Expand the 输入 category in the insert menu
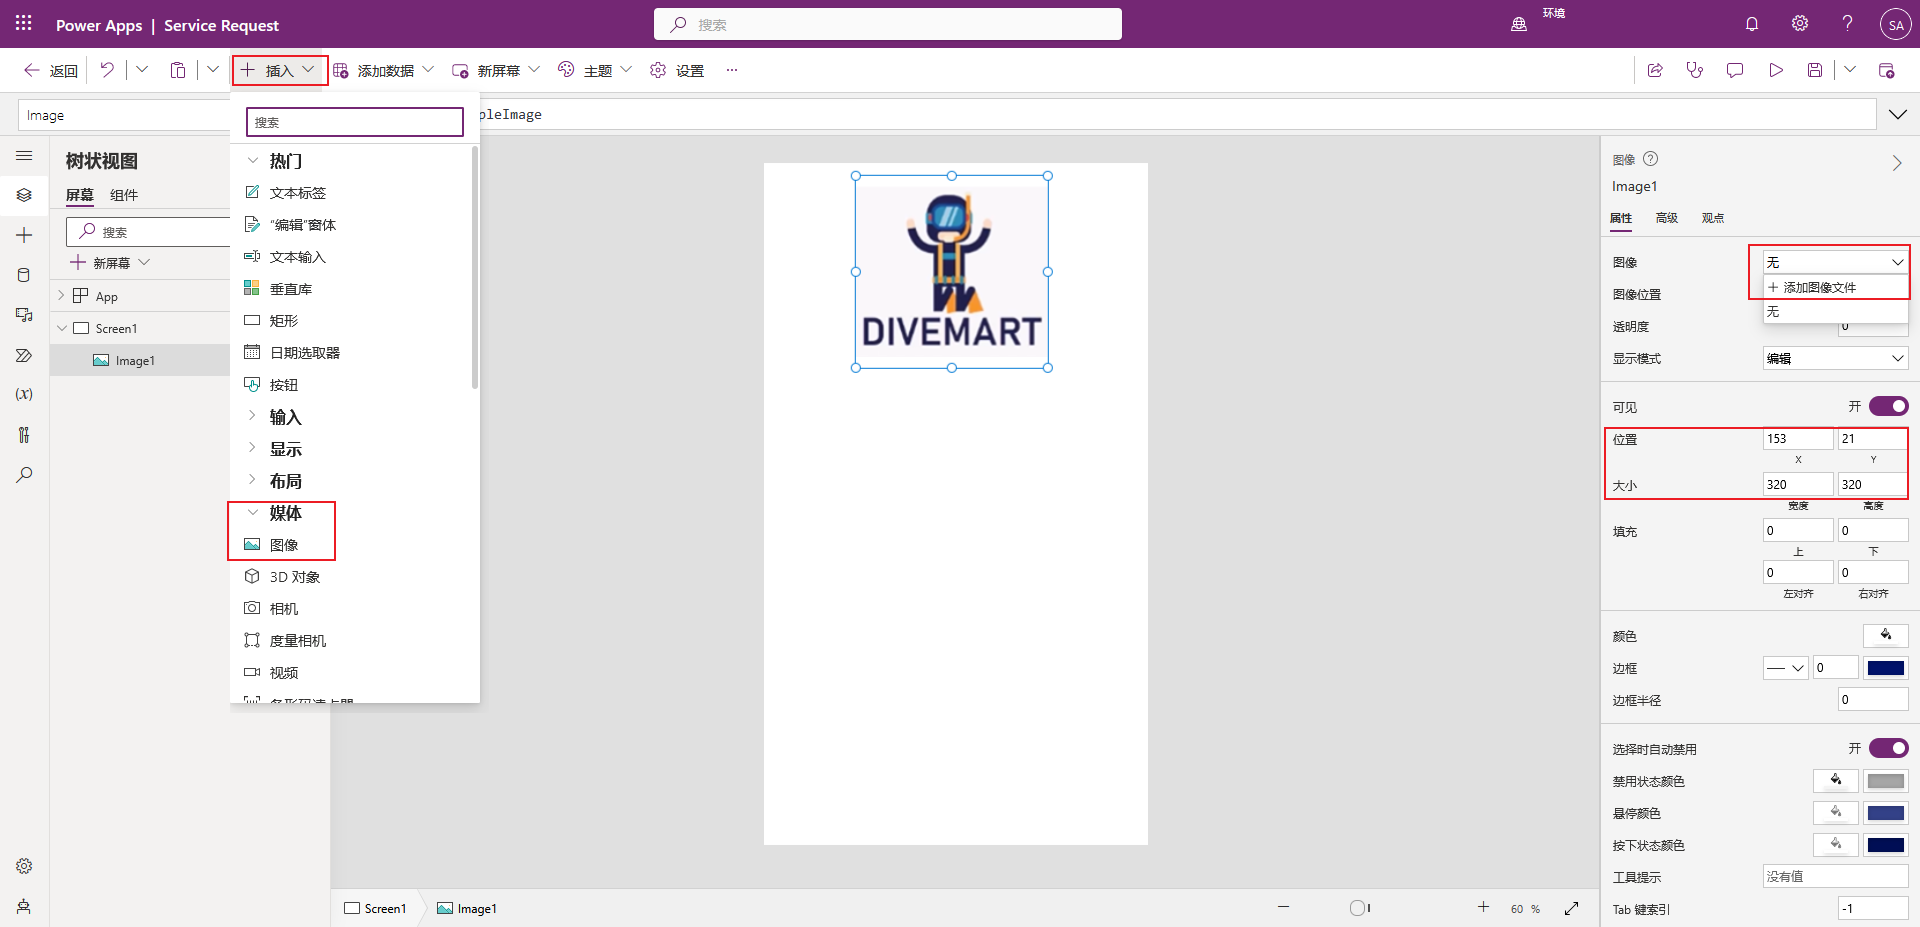 [253, 417]
